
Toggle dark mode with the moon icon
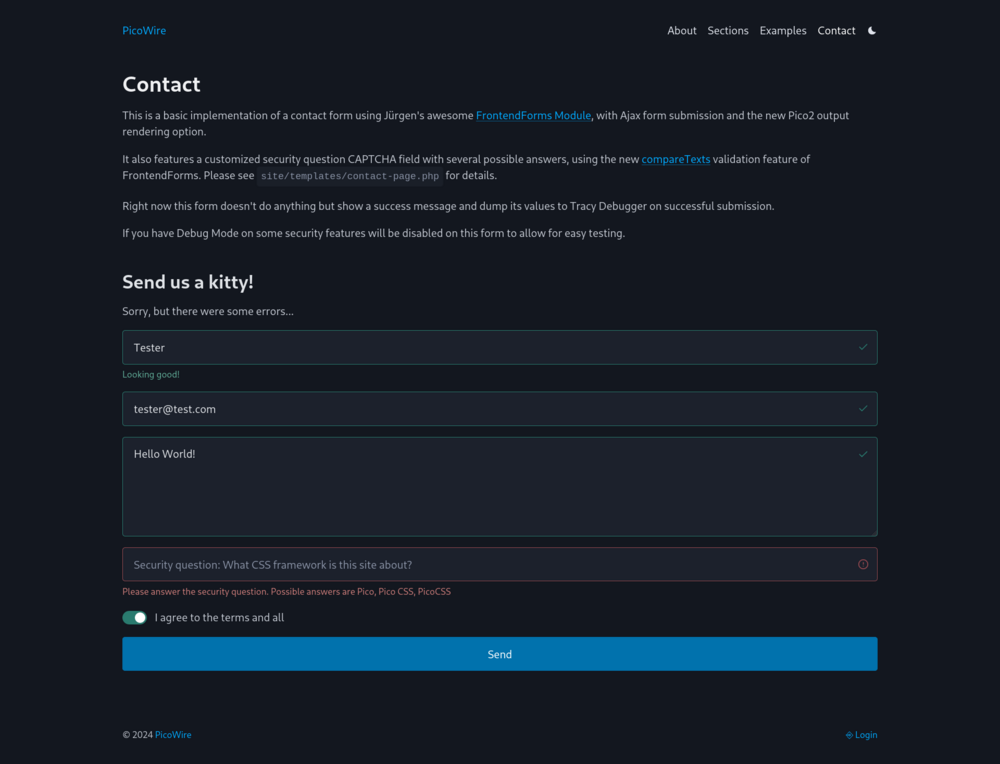(871, 30)
